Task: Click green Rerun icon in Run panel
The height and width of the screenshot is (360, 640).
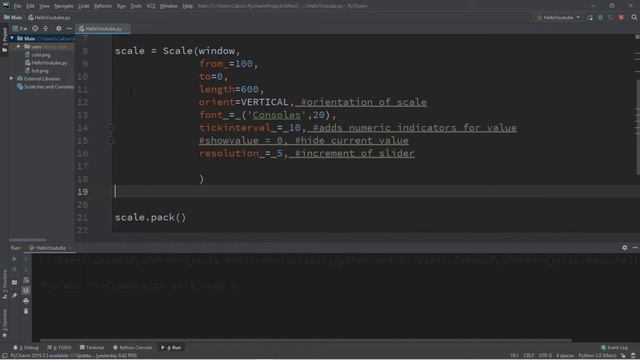Action: click(14, 259)
